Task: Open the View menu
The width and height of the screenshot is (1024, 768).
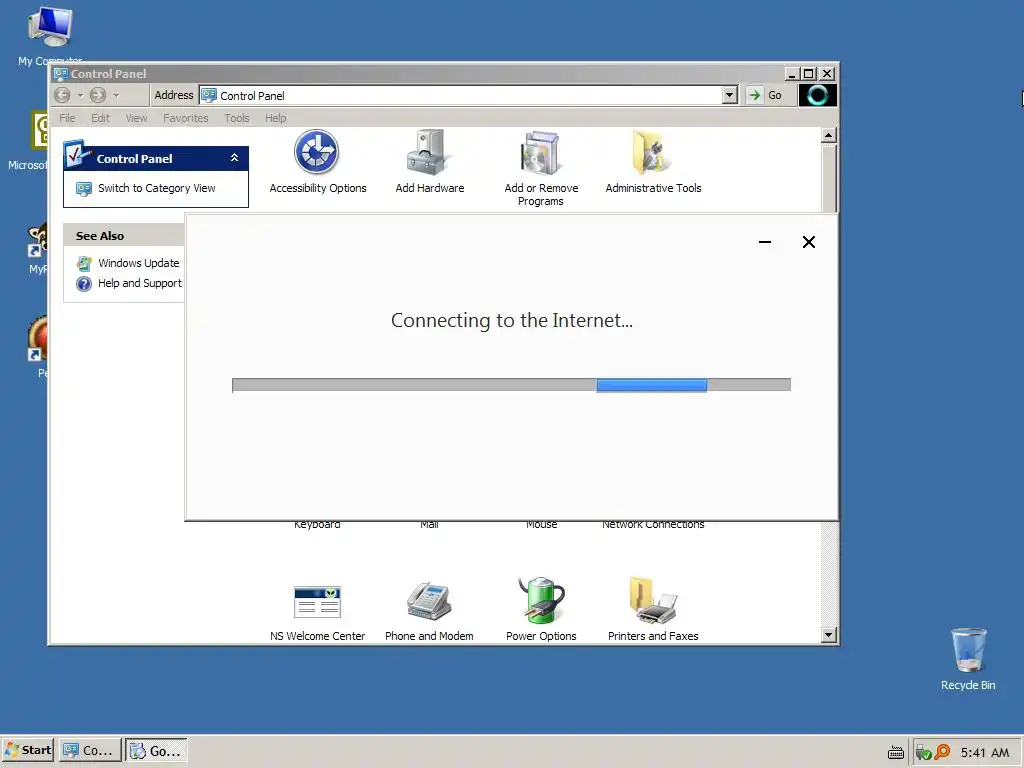Action: 136,118
